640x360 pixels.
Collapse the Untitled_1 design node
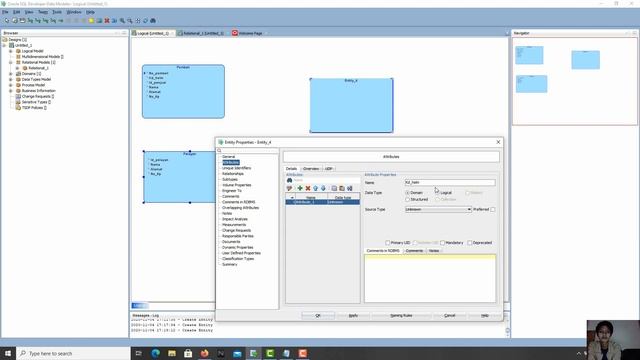4,45
